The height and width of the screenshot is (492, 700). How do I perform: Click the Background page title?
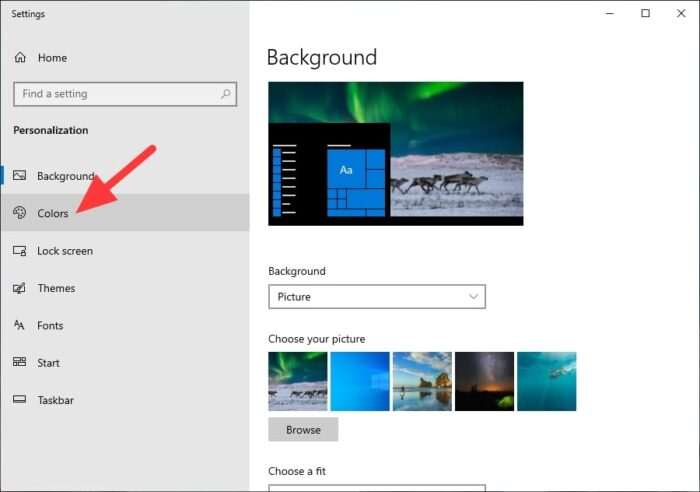(x=322, y=58)
